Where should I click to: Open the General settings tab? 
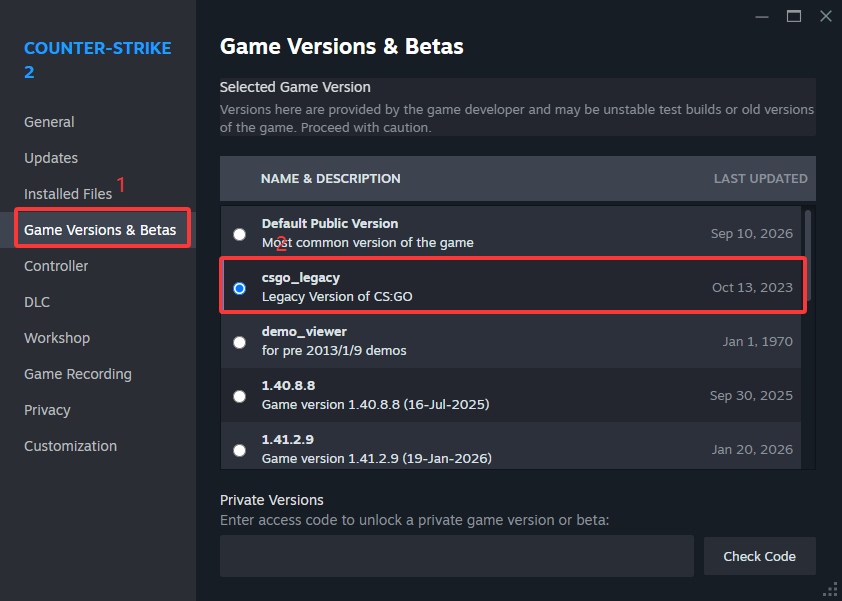click(49, 122)
